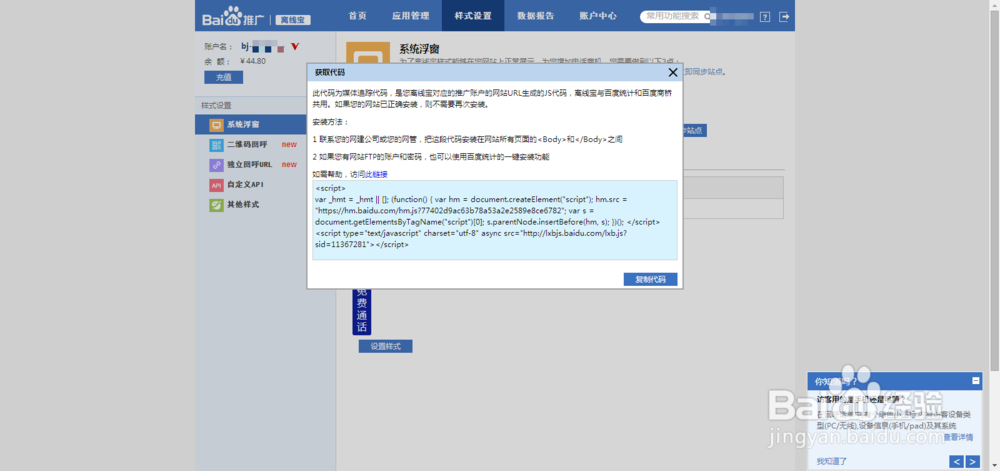Click the 复制代码 button
Viewport: 1000px width, 471px height.
tap(651, 279)
